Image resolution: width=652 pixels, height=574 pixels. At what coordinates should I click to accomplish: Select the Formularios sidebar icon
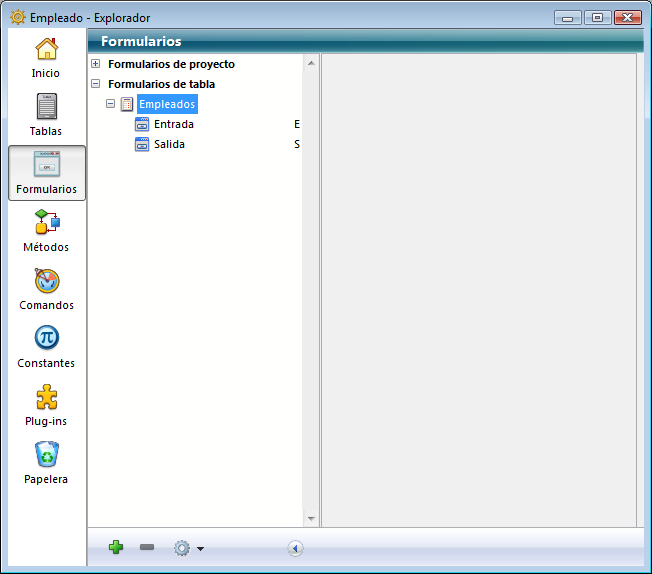[x=46, y=173]
